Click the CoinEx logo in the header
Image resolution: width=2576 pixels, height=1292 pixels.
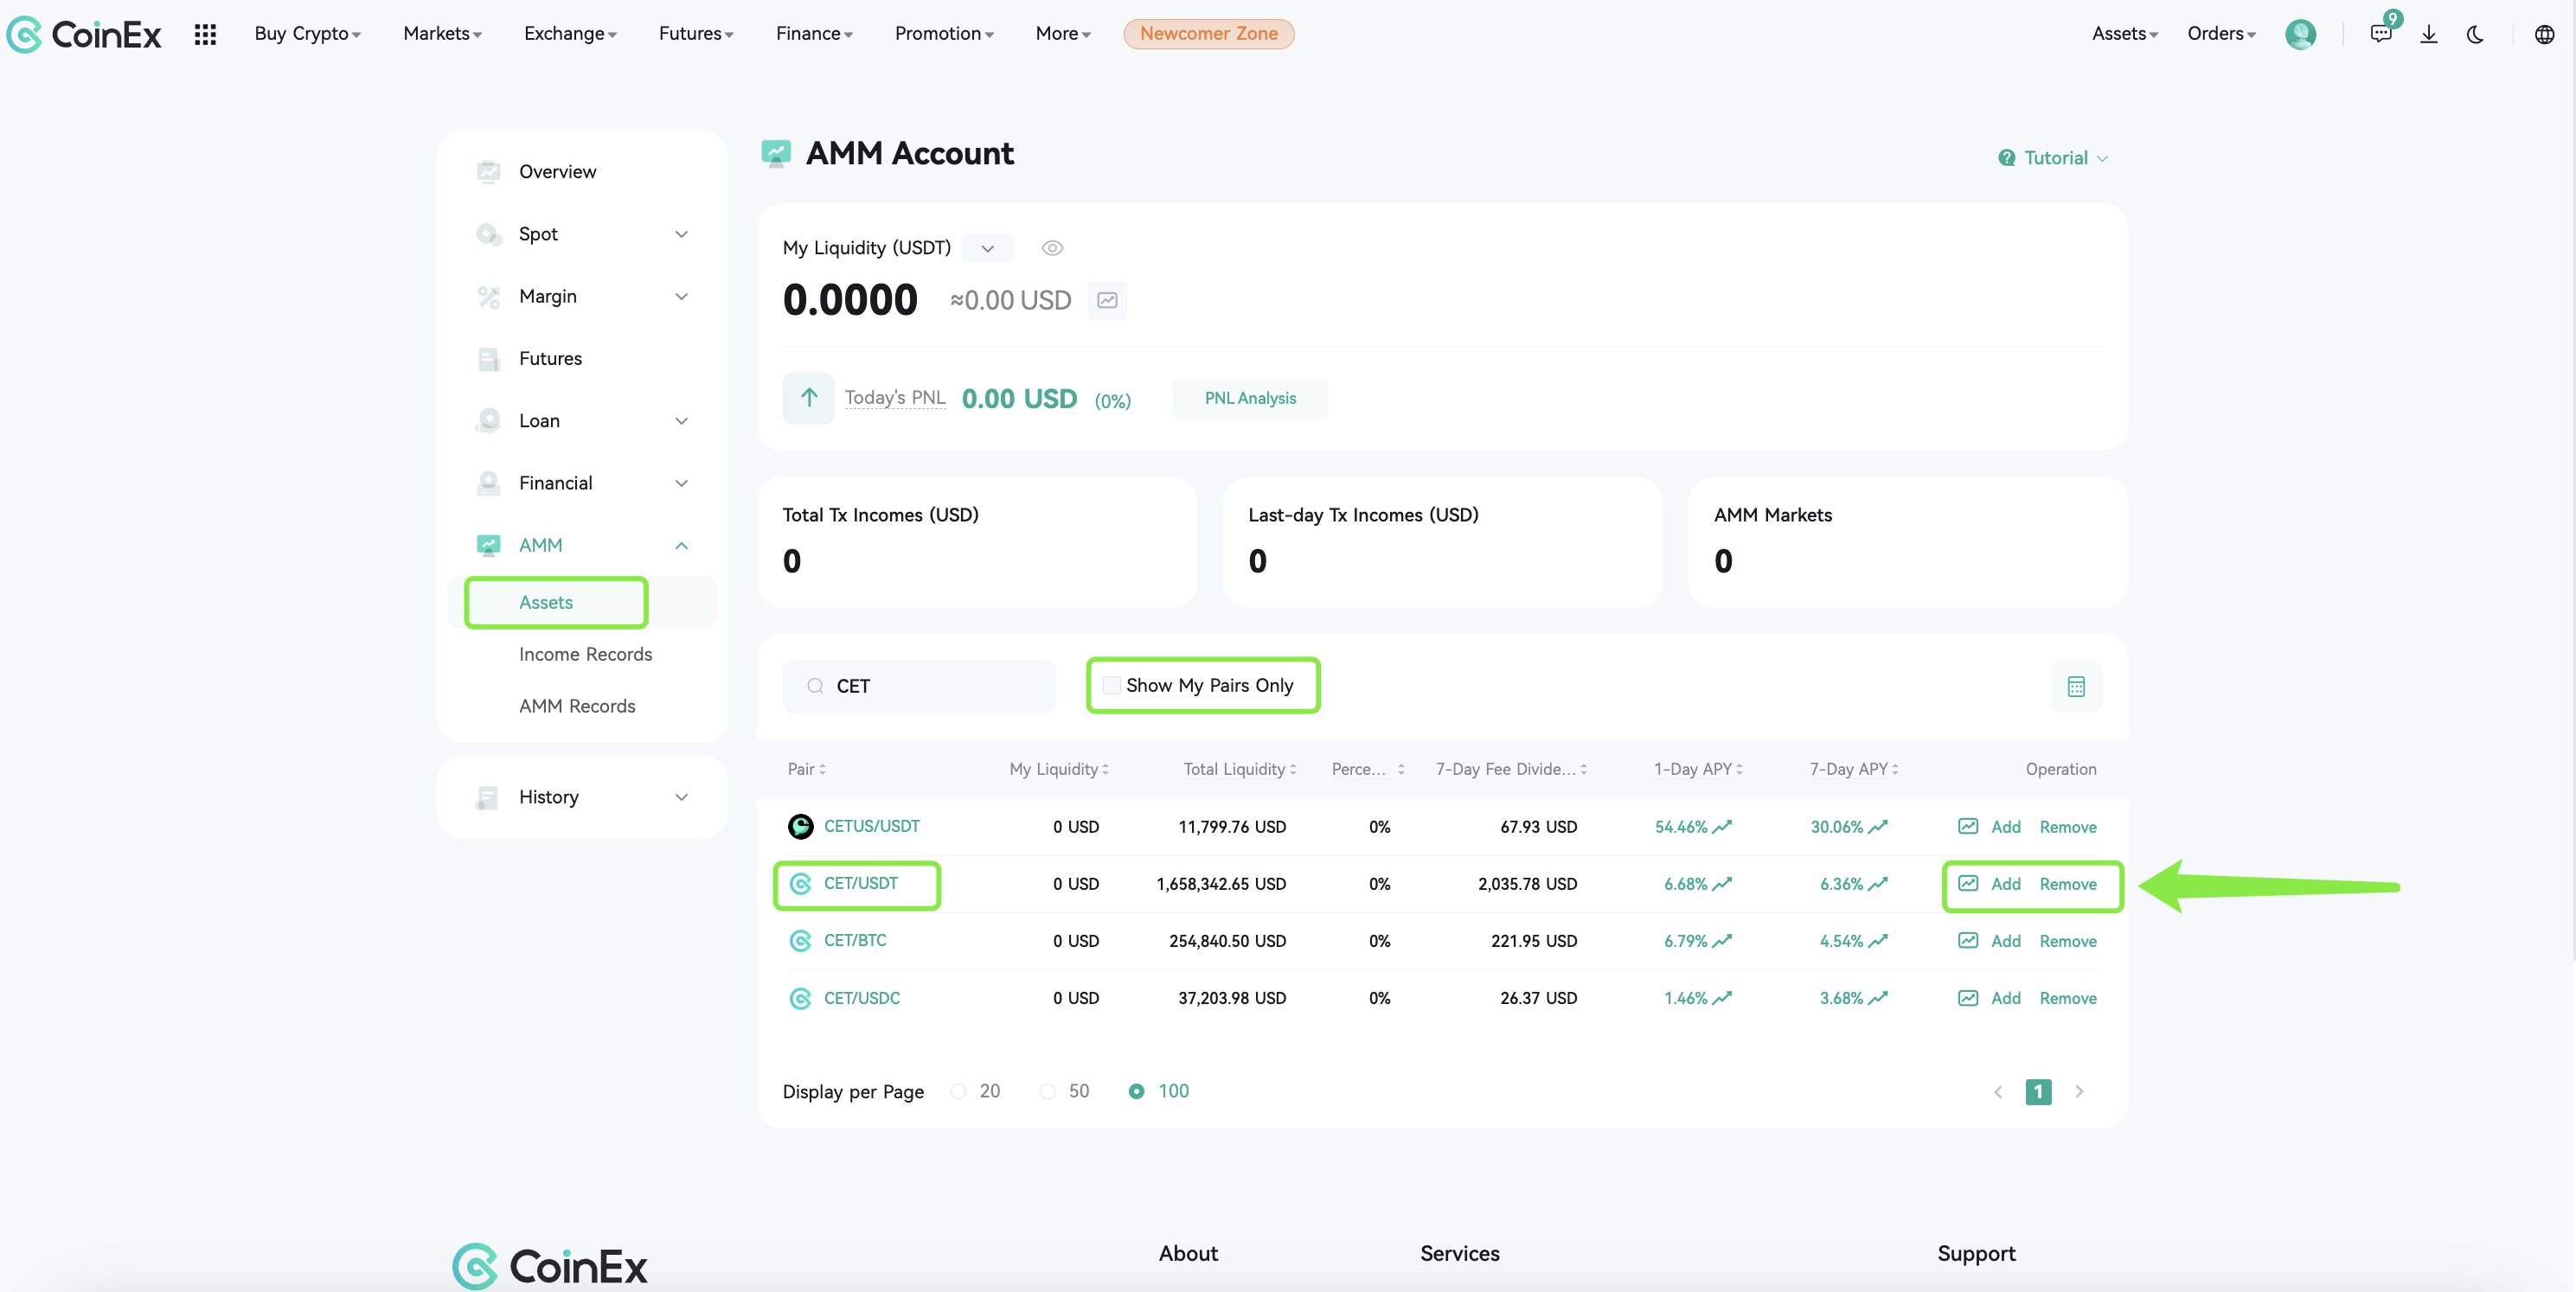[84, 34]
